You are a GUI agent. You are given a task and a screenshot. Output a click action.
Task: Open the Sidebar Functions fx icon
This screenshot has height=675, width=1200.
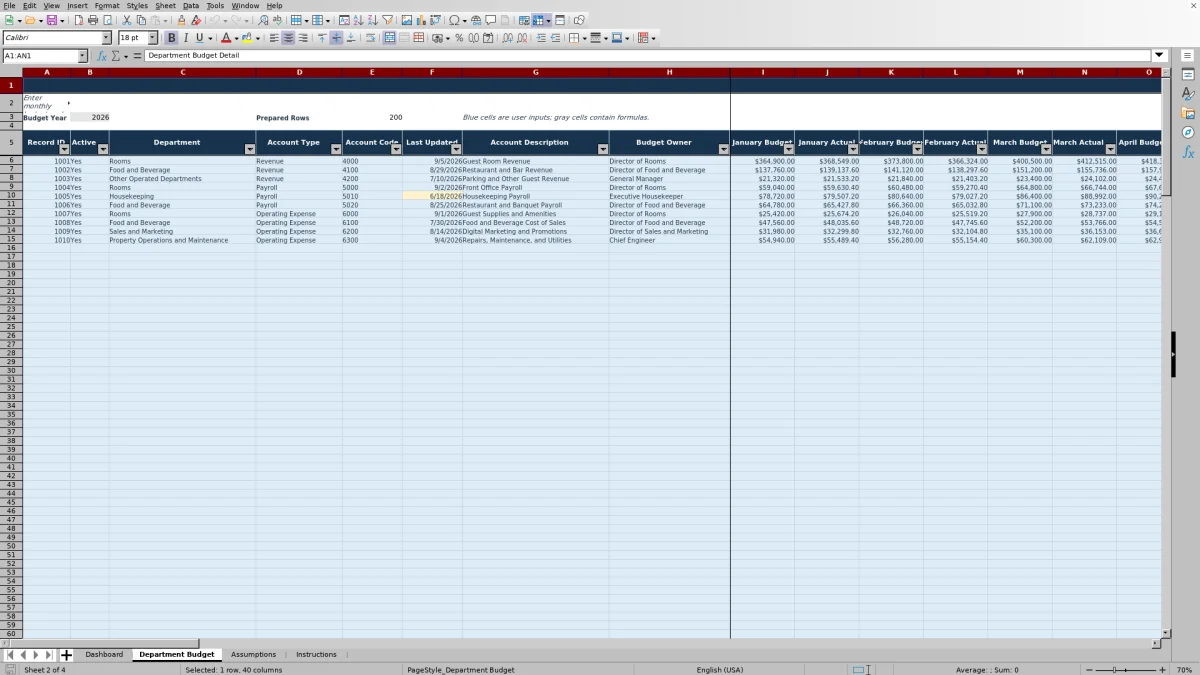coord(1188,152)
